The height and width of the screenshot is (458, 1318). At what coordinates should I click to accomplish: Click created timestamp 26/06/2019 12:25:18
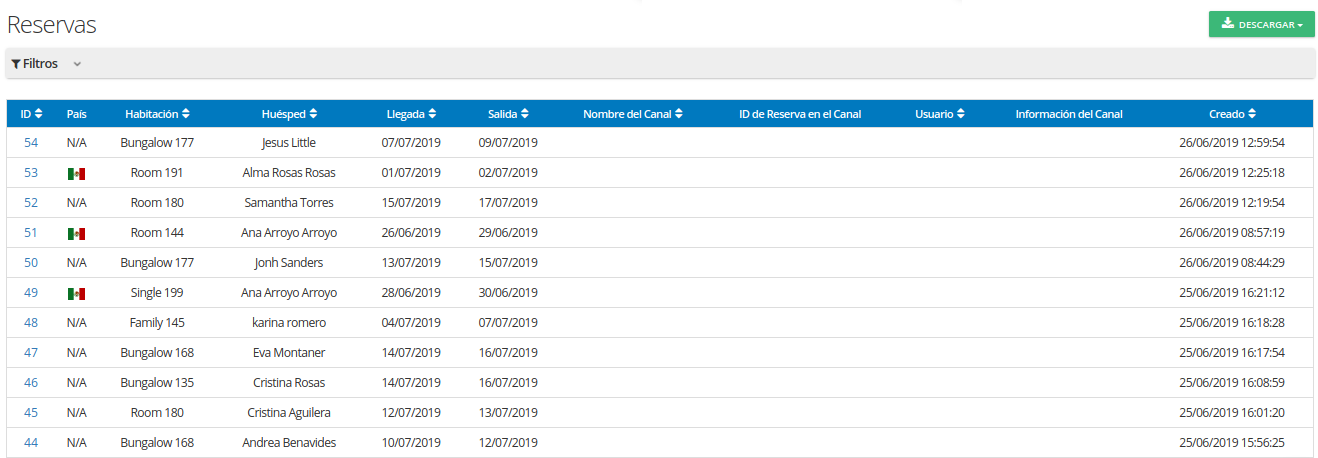pyautogui.click(x=1232, y=173)
